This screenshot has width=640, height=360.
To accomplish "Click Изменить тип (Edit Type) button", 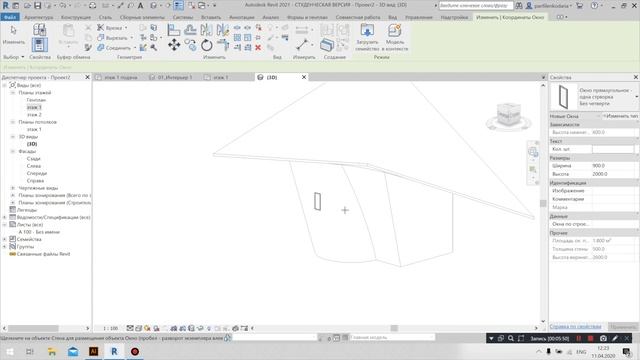I will (620, 116).
